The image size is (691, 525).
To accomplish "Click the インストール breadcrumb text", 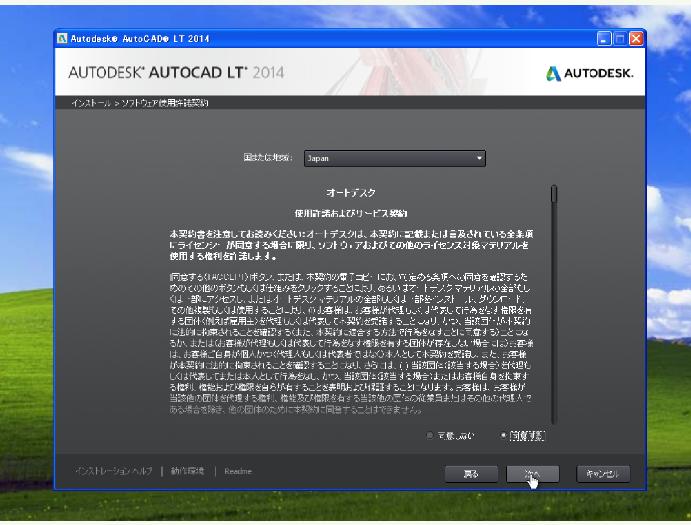I will tap(91, 103).
